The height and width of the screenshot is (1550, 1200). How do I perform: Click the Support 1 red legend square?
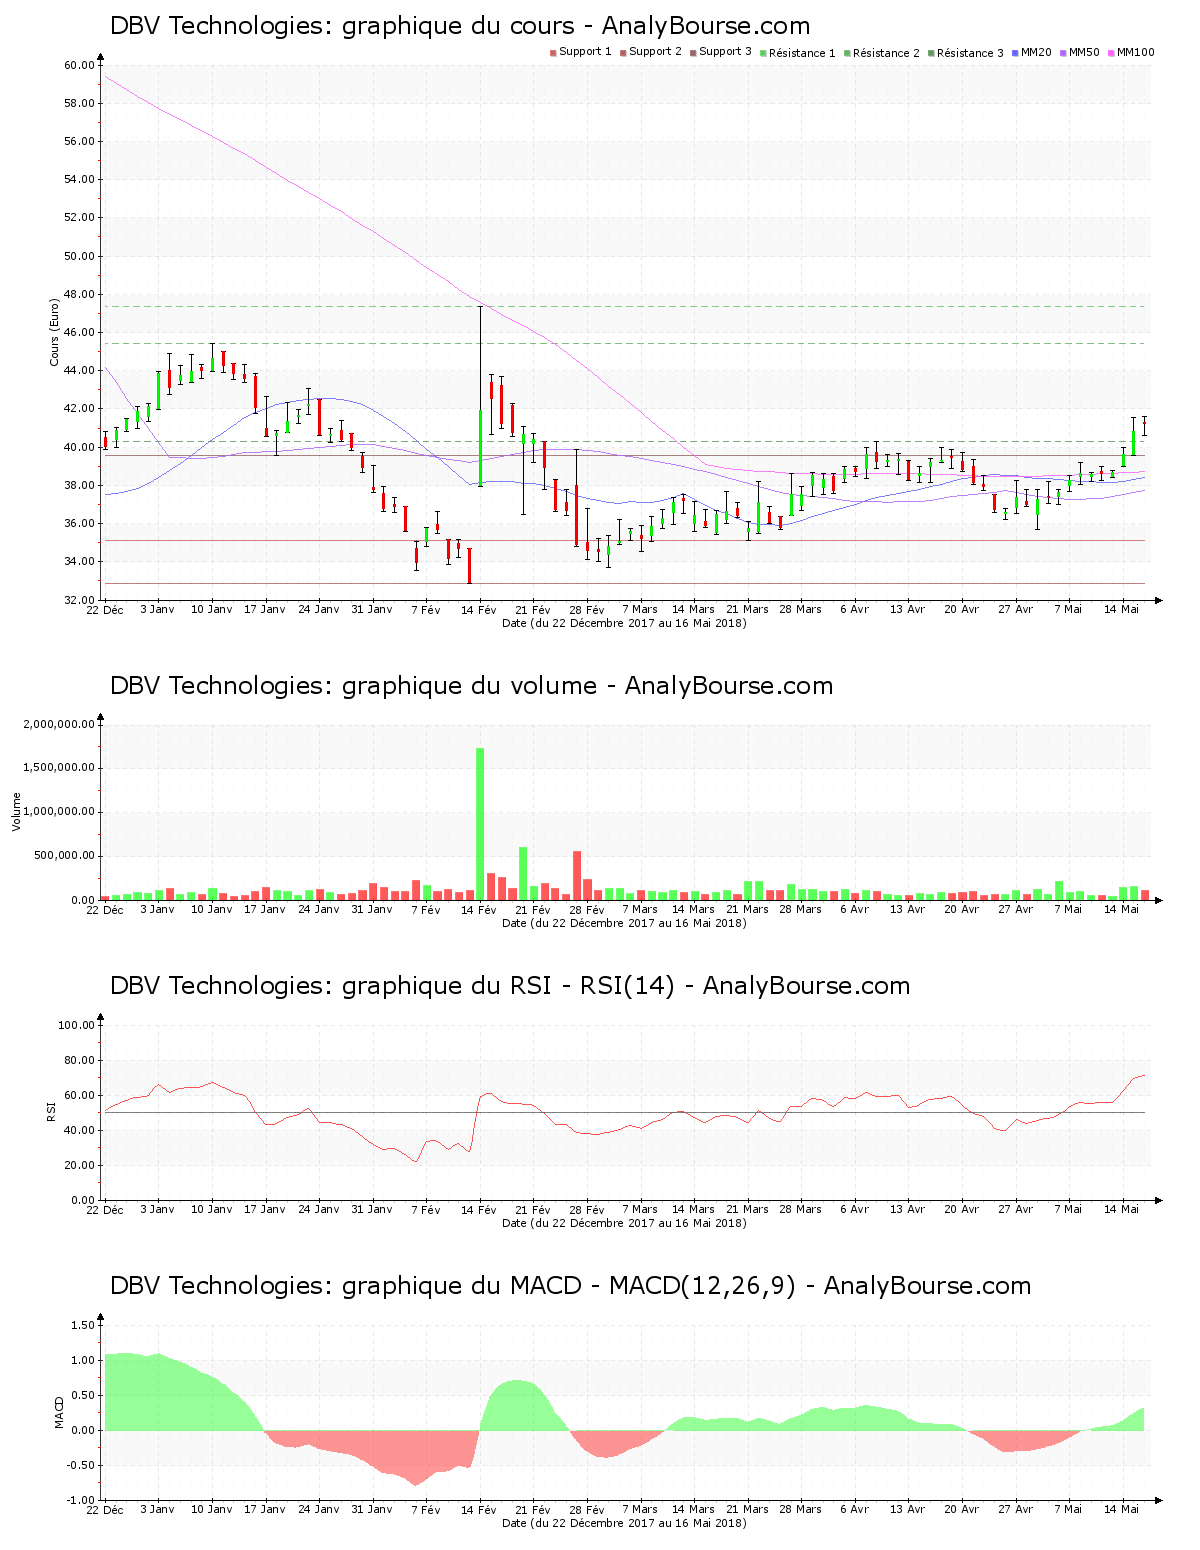click(x=553, y=53)
